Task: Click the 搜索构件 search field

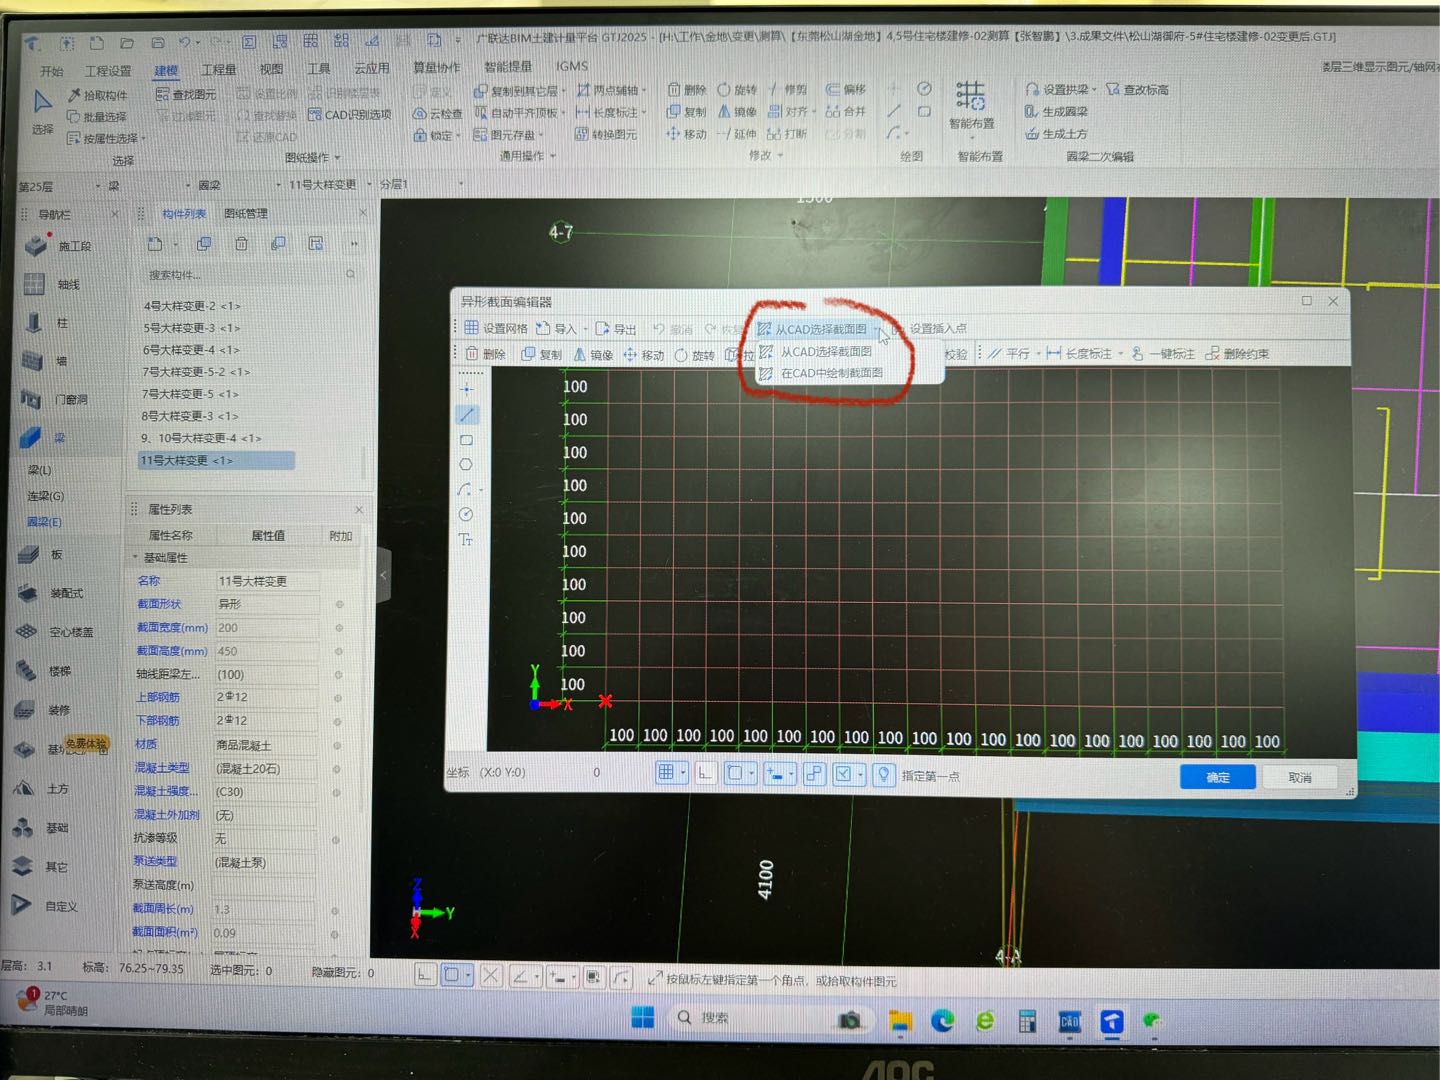Action: point(250,275)
